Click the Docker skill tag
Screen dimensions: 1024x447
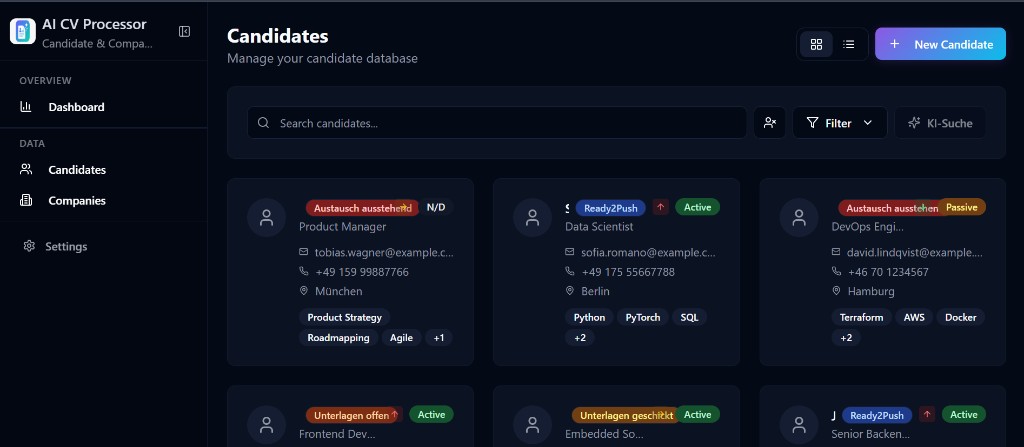coord(961,318)
